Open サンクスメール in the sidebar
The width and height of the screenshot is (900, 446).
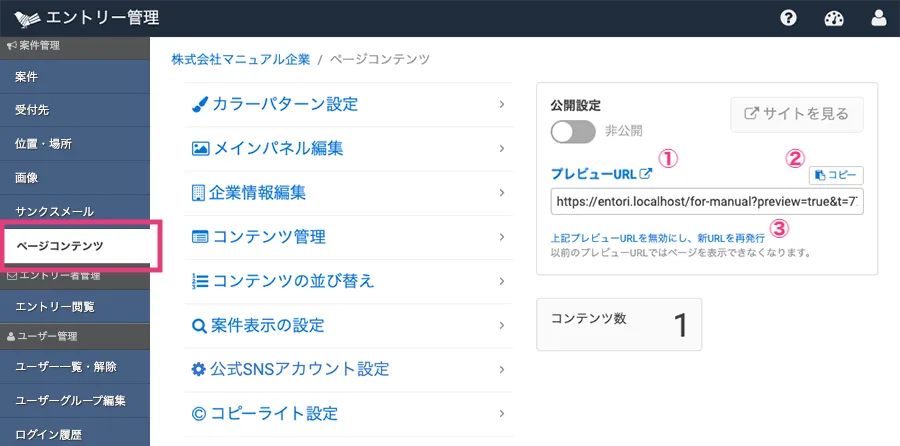point(55,212)
